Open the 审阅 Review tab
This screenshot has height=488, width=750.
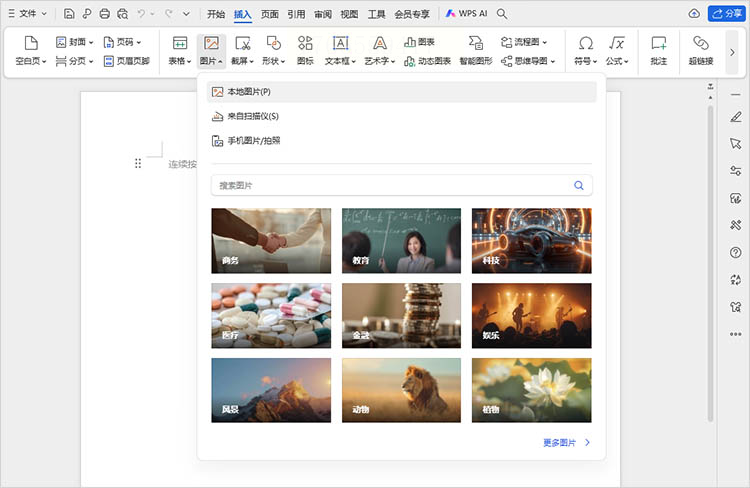point(322,14)
